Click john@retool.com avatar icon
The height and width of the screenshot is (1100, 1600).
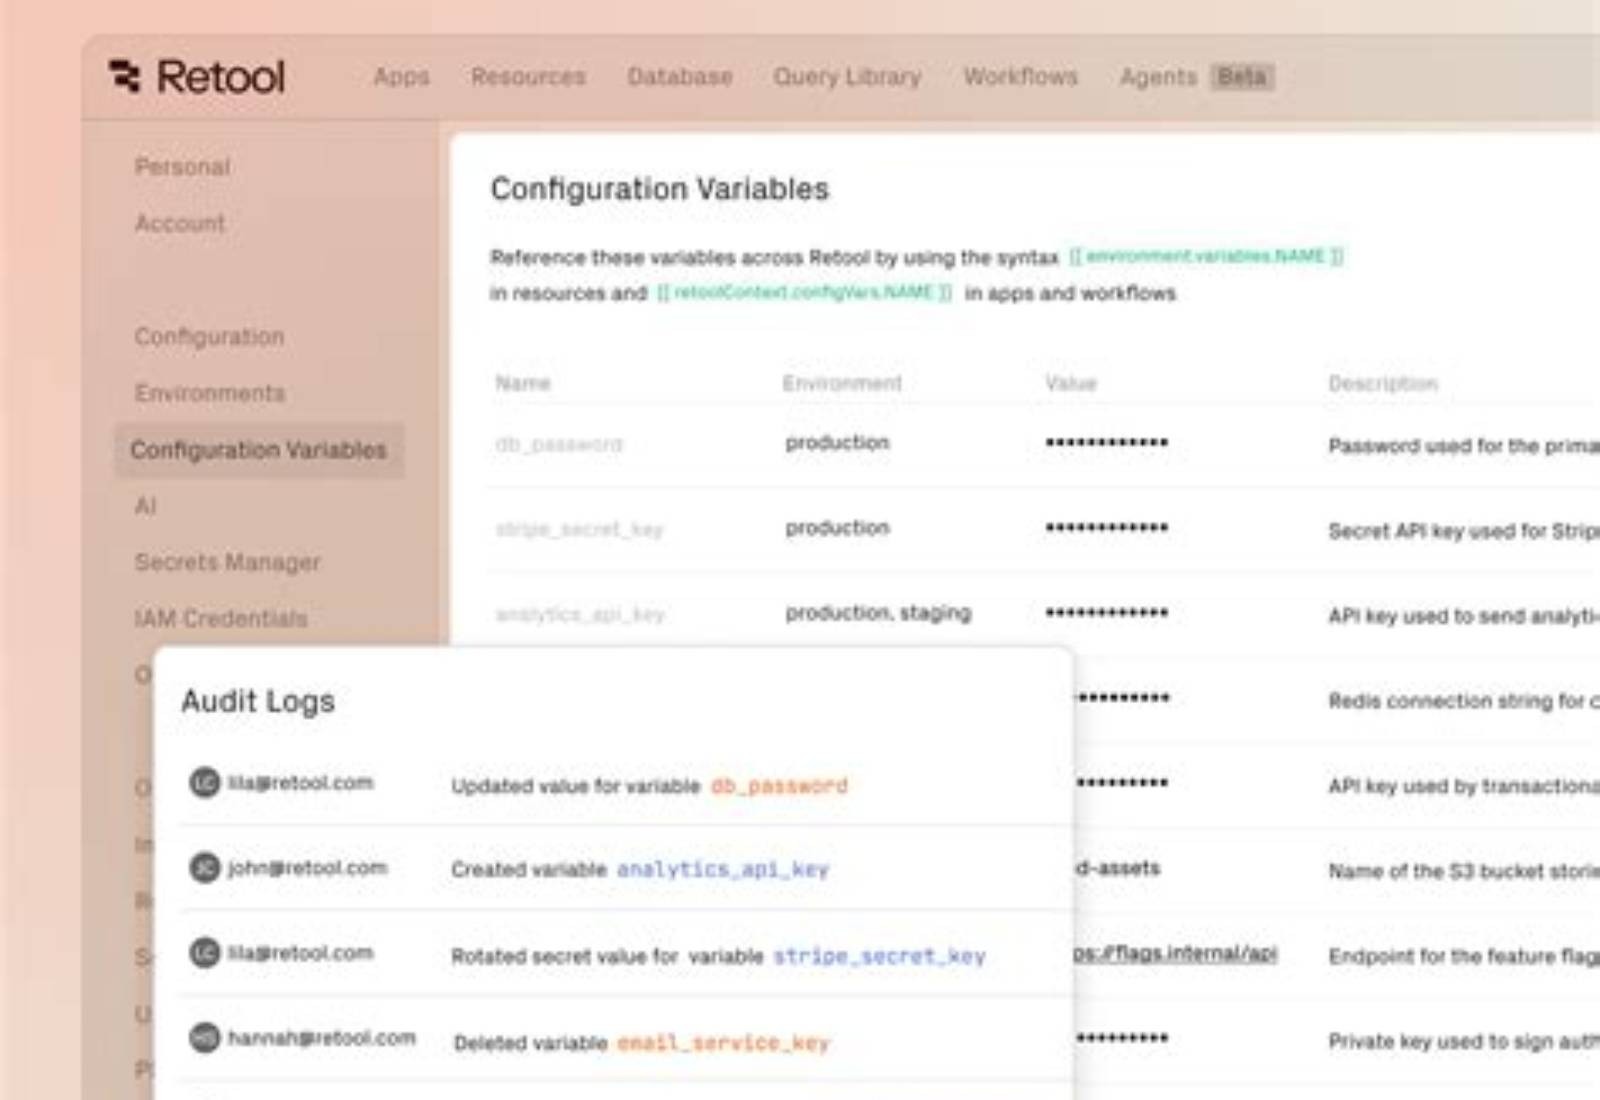click(205, 867)
